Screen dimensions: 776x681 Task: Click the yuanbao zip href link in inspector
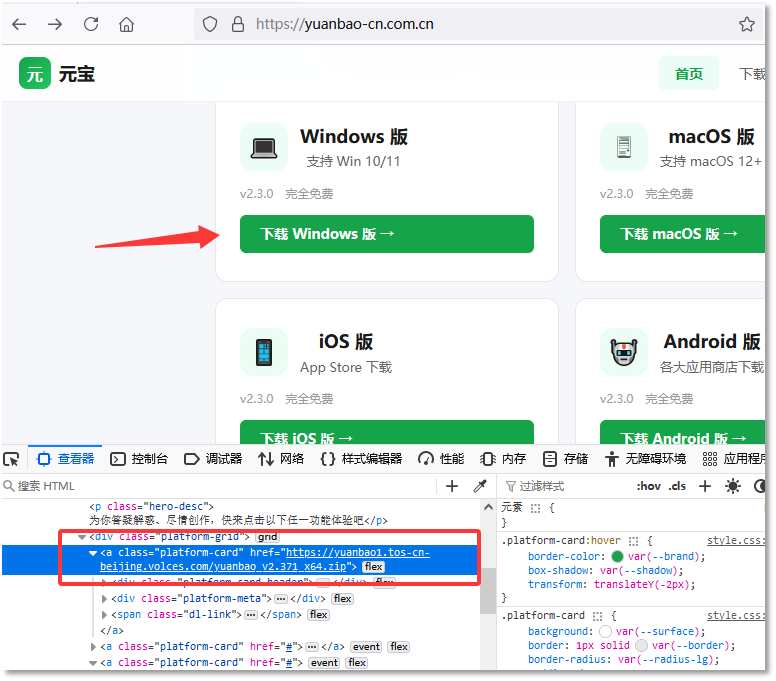[265, 559]
